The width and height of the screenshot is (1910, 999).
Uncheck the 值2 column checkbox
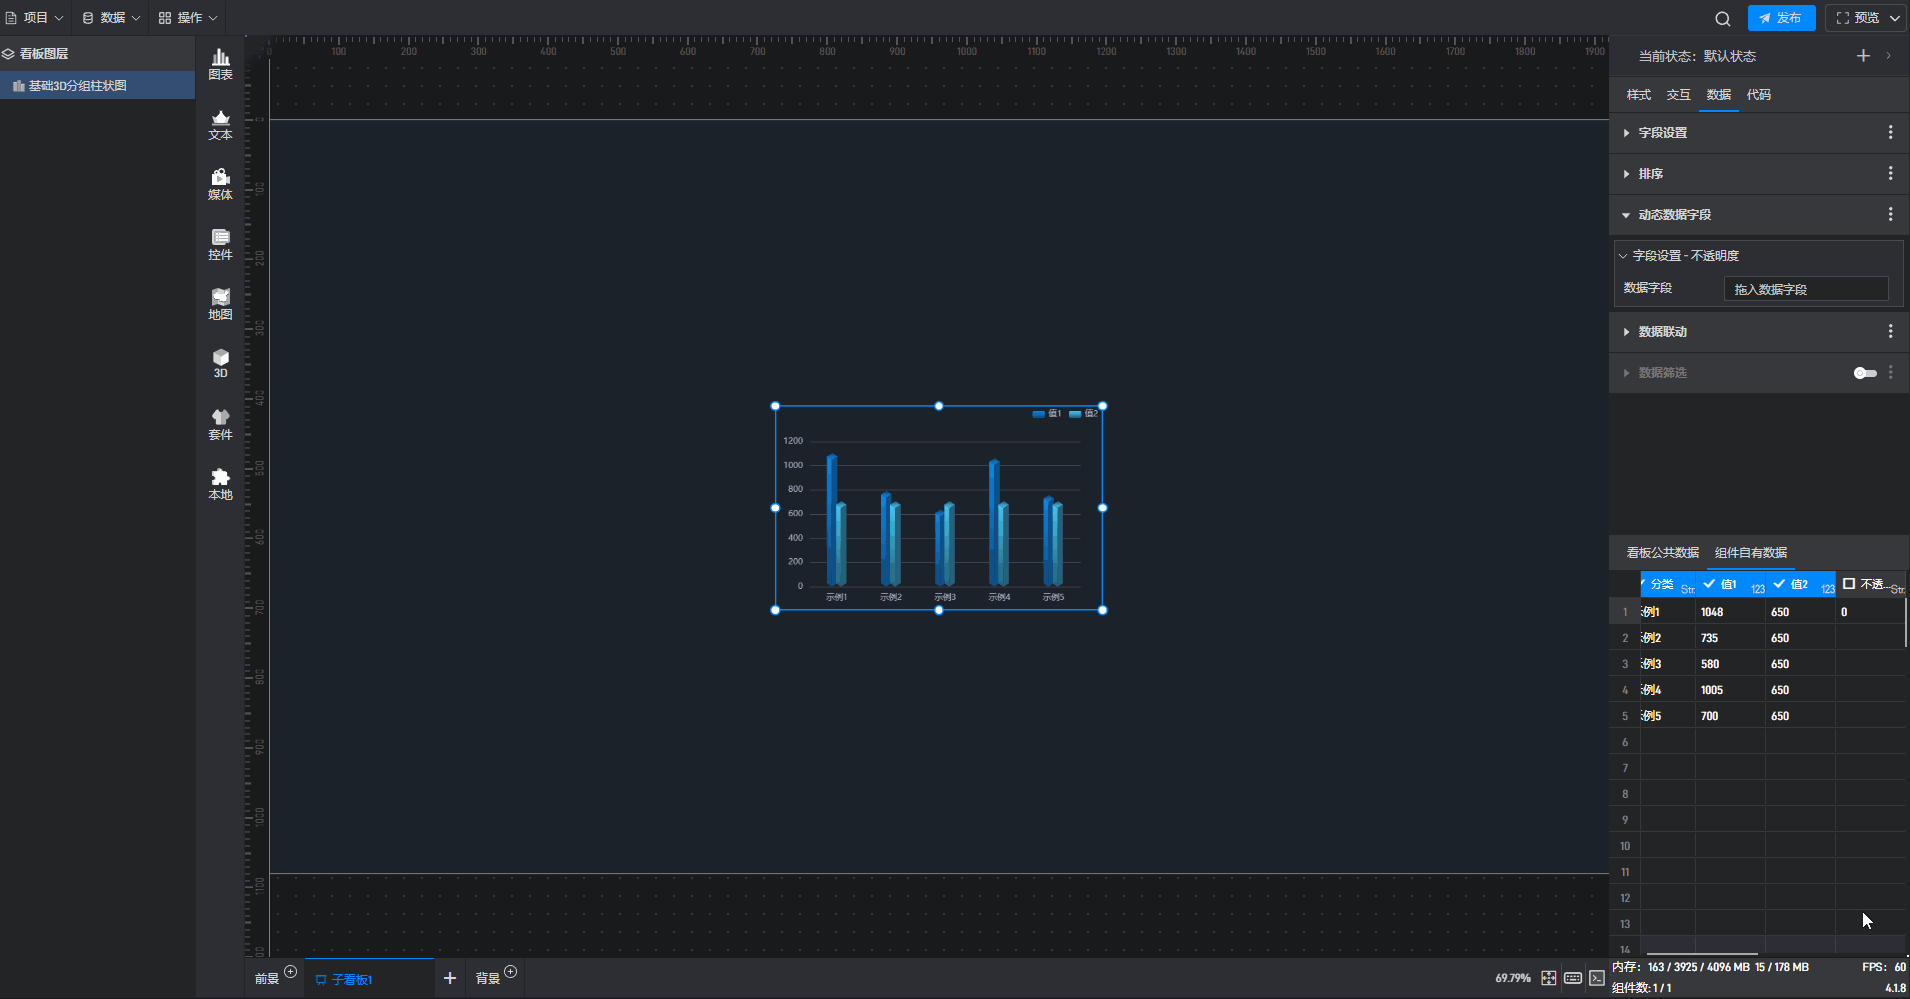(x=1780, y=584)
